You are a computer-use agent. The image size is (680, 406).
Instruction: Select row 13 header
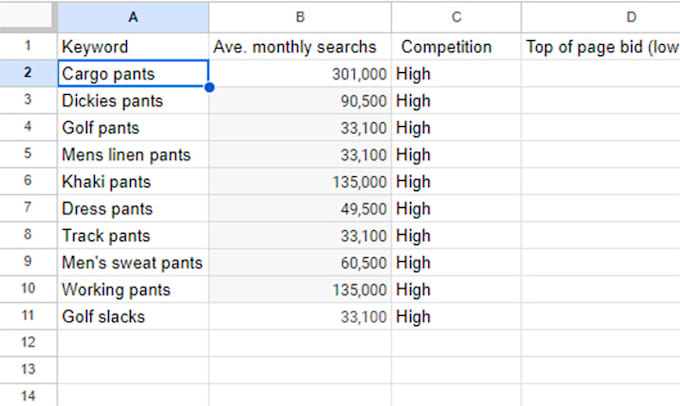tap(28, 369)
